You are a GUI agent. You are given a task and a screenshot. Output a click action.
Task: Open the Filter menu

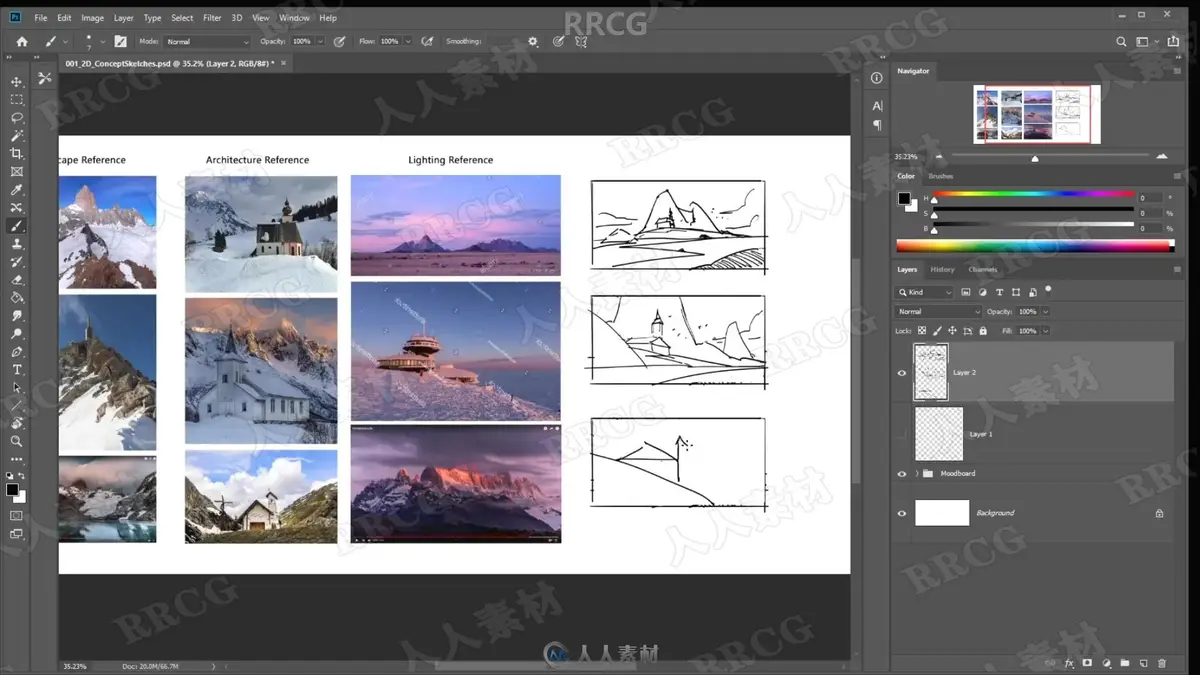[x=212, y=18]
